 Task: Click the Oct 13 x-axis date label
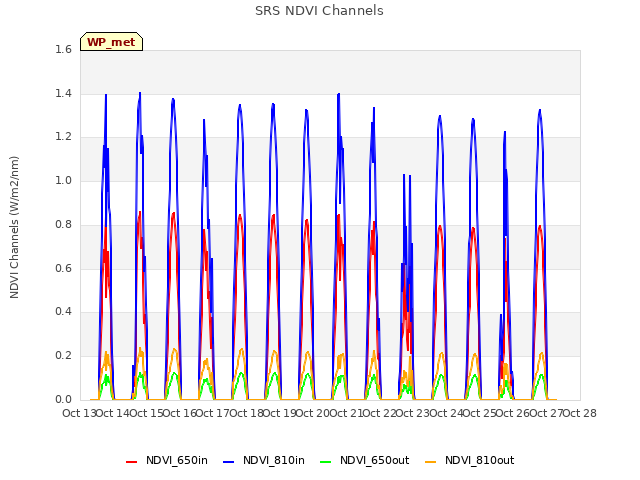point(79,413)
